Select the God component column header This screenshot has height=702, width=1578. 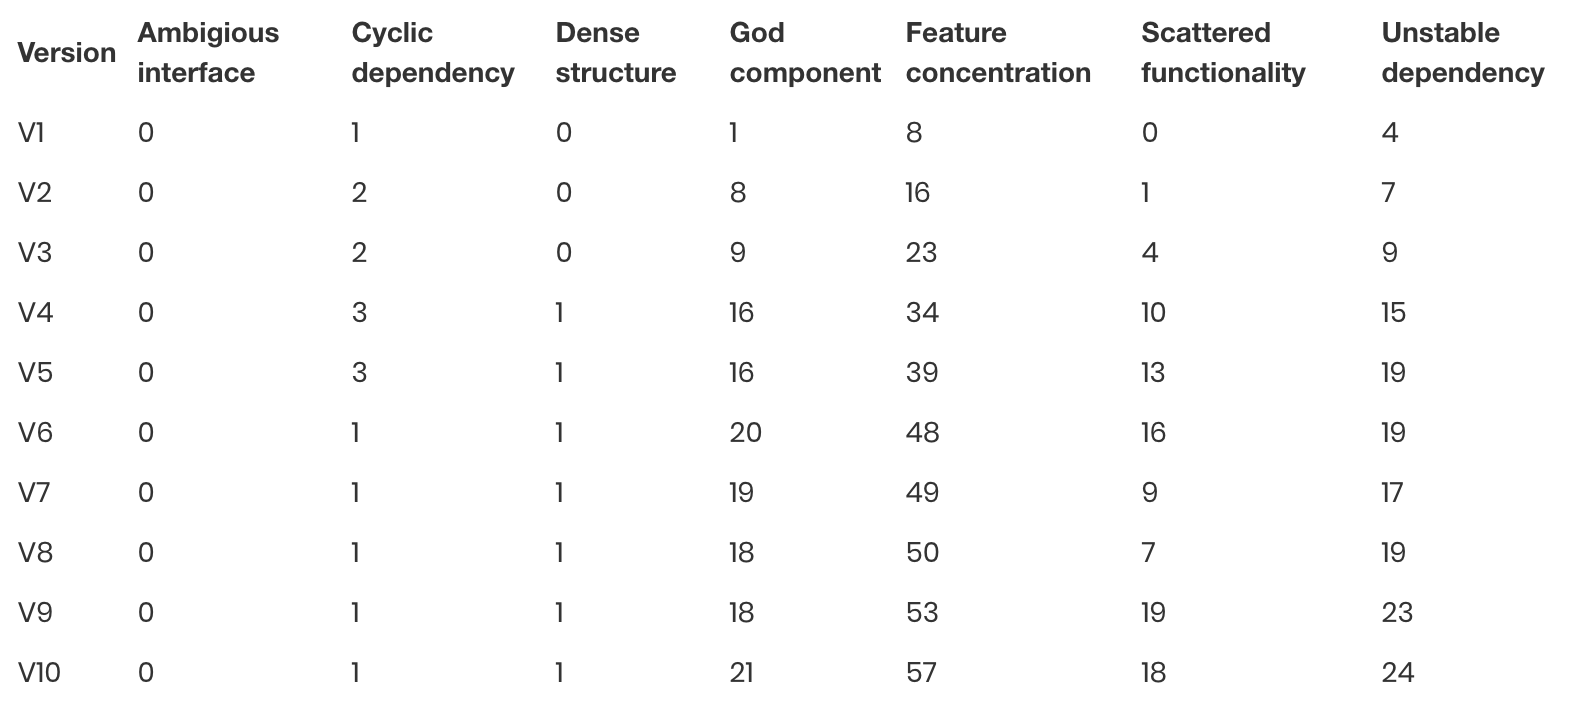[x=804, y=53]
